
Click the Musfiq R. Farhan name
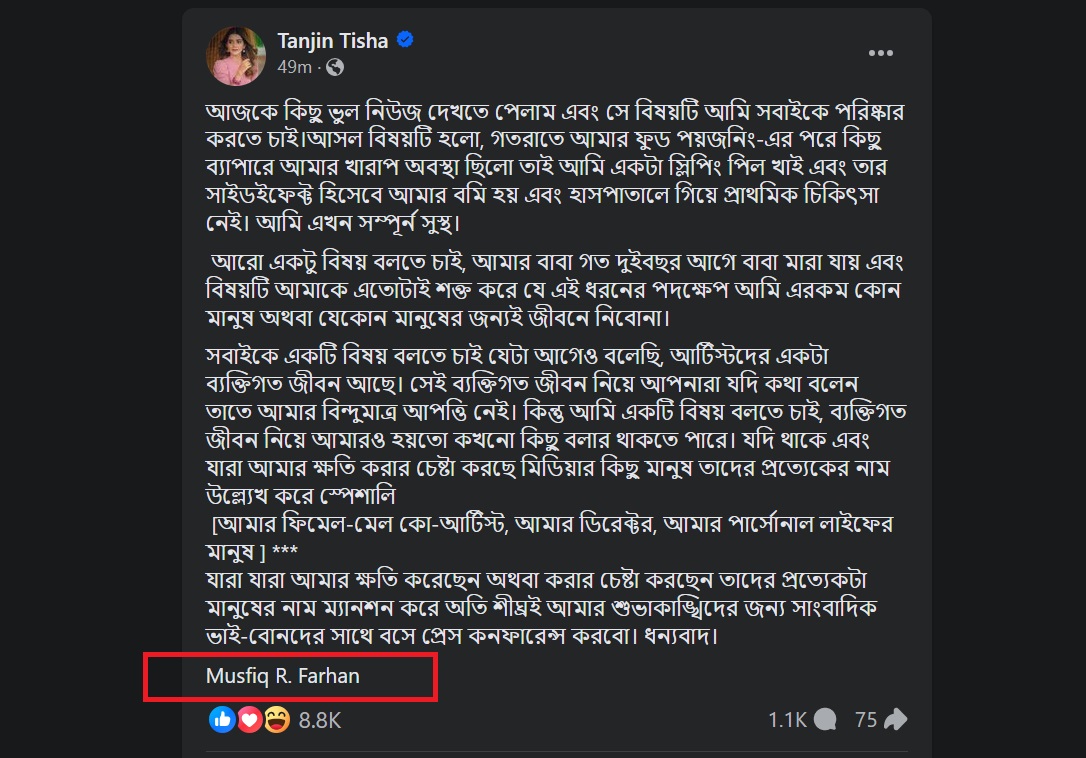[283, 676]
